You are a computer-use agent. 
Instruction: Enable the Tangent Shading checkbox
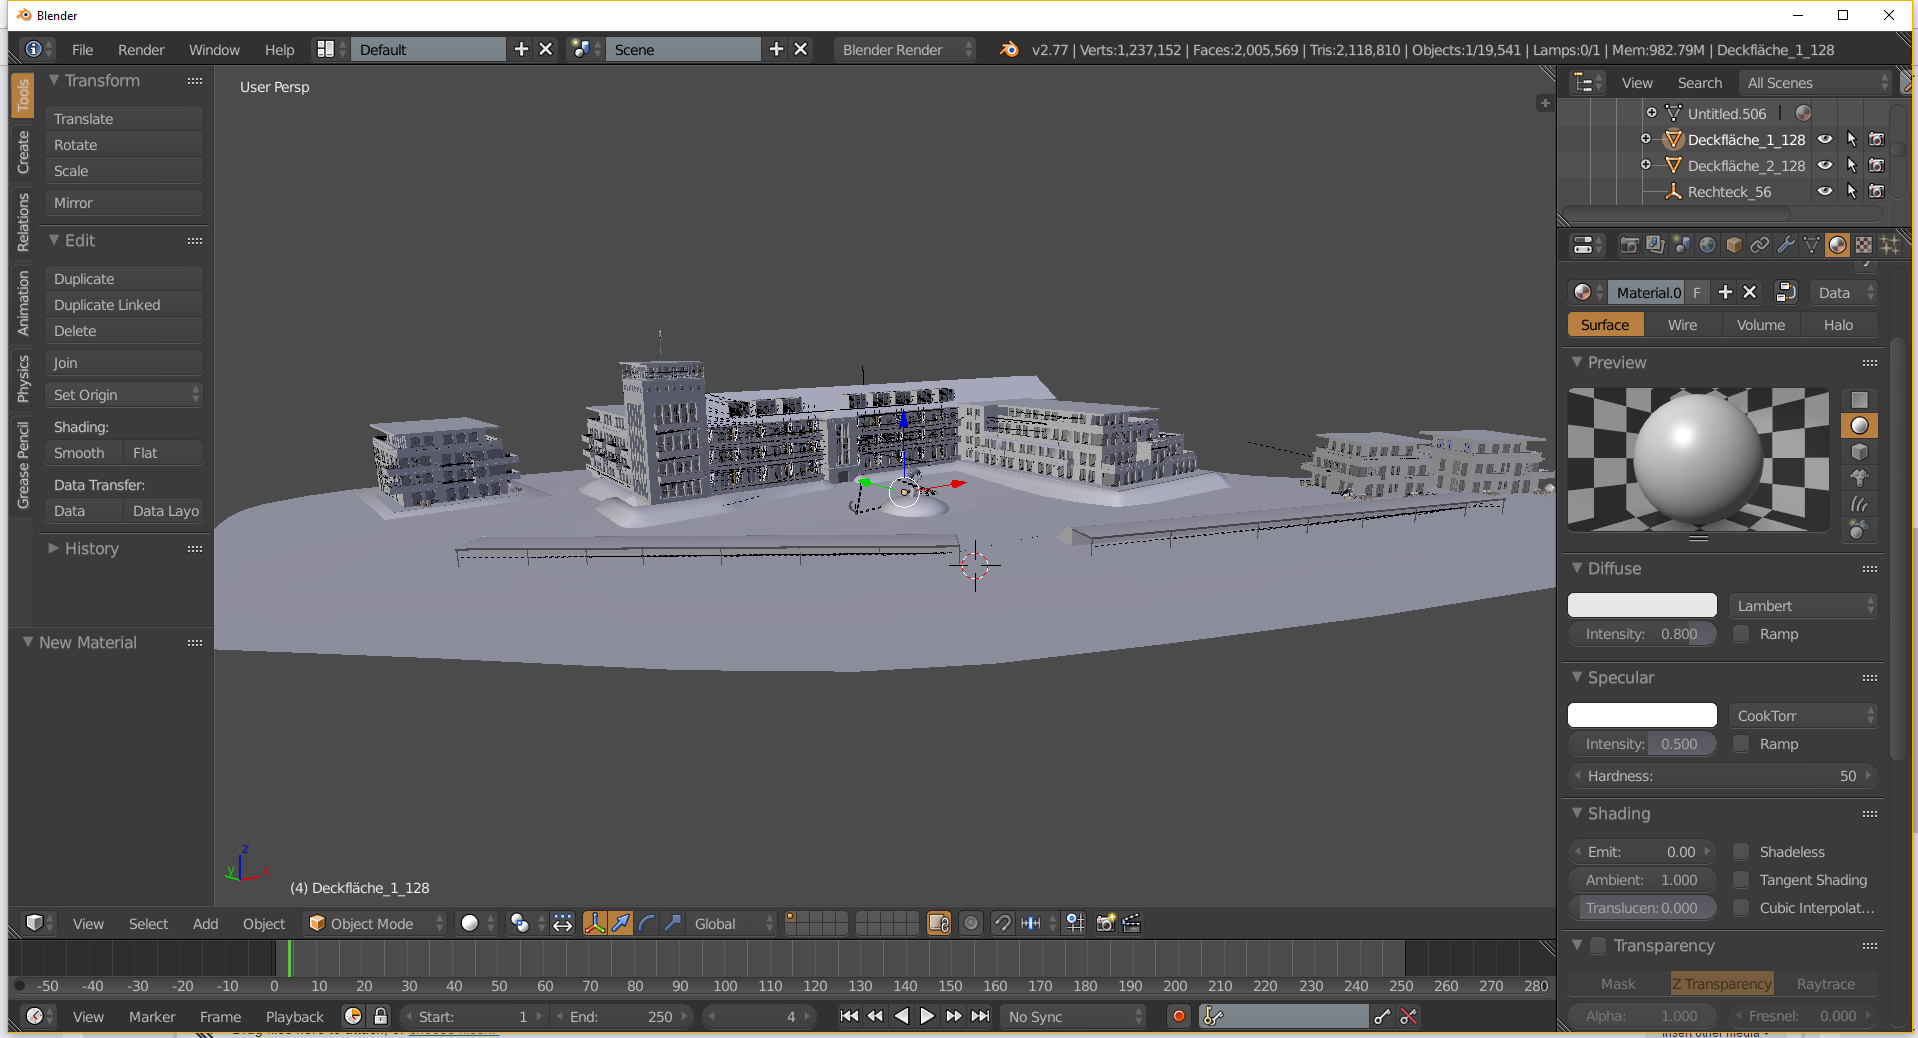click(1741, 879)
